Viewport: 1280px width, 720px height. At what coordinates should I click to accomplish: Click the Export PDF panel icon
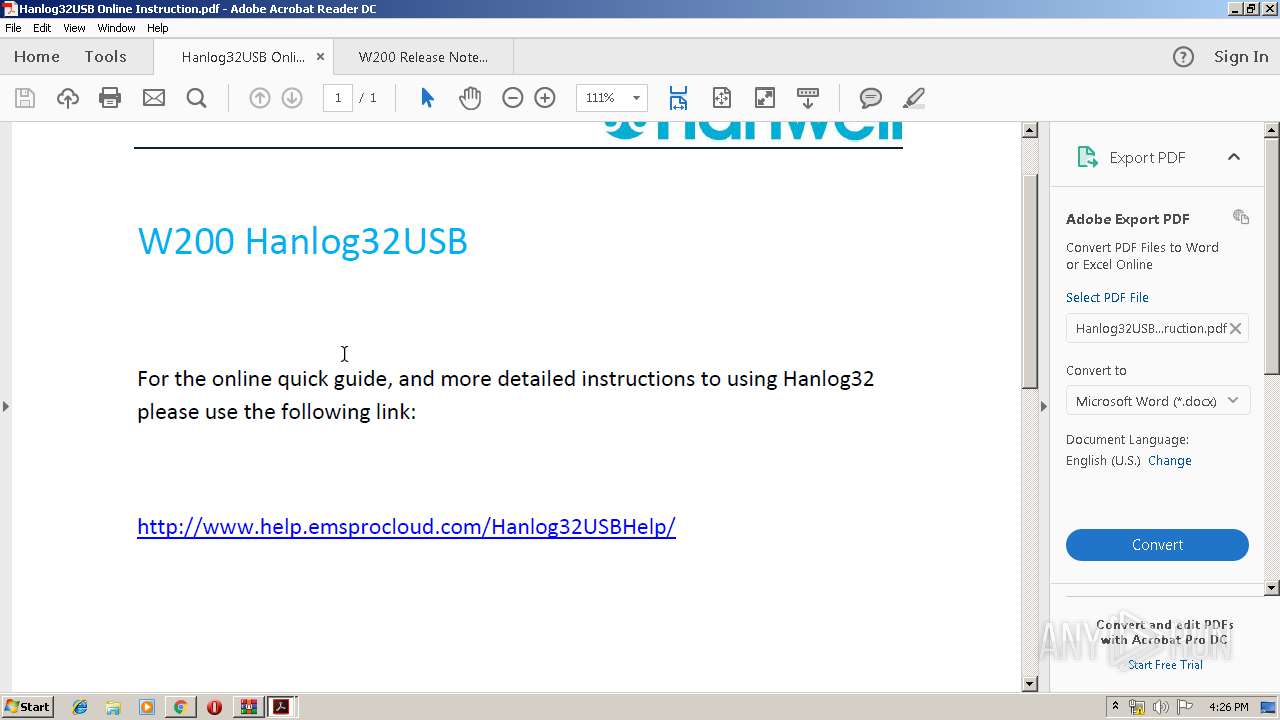[x=1087, y=157]
